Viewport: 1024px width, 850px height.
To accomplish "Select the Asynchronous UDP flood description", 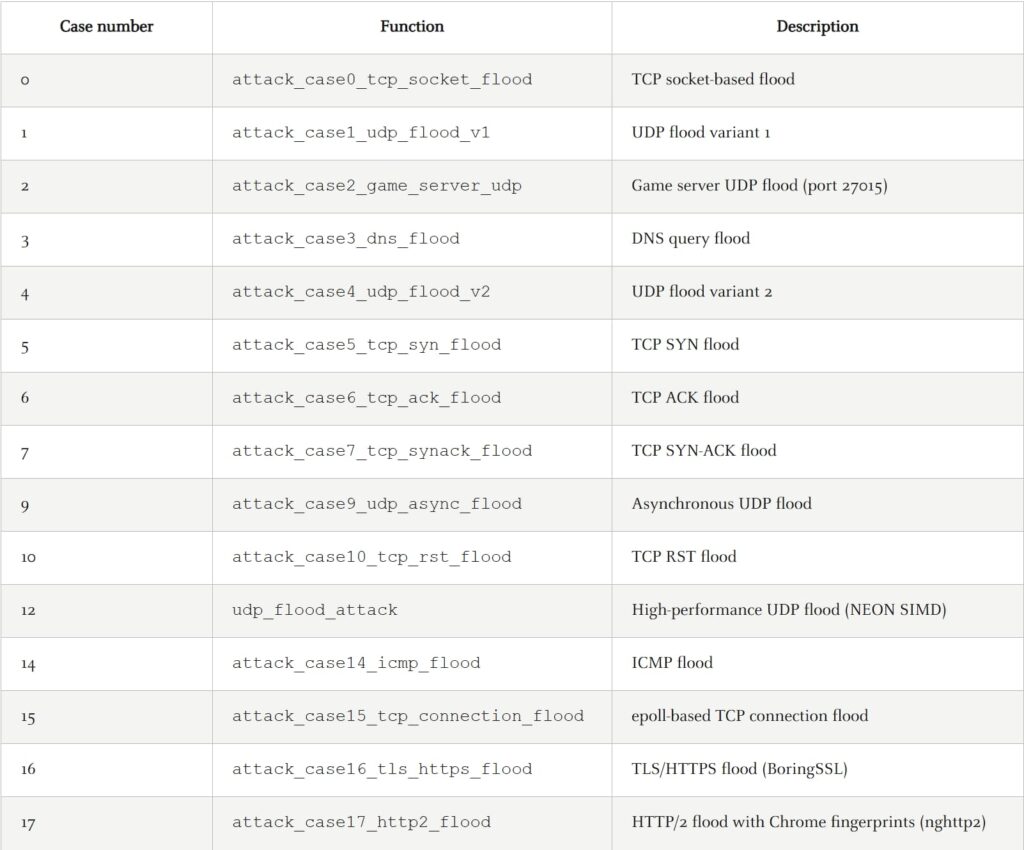I will [722, 504].
